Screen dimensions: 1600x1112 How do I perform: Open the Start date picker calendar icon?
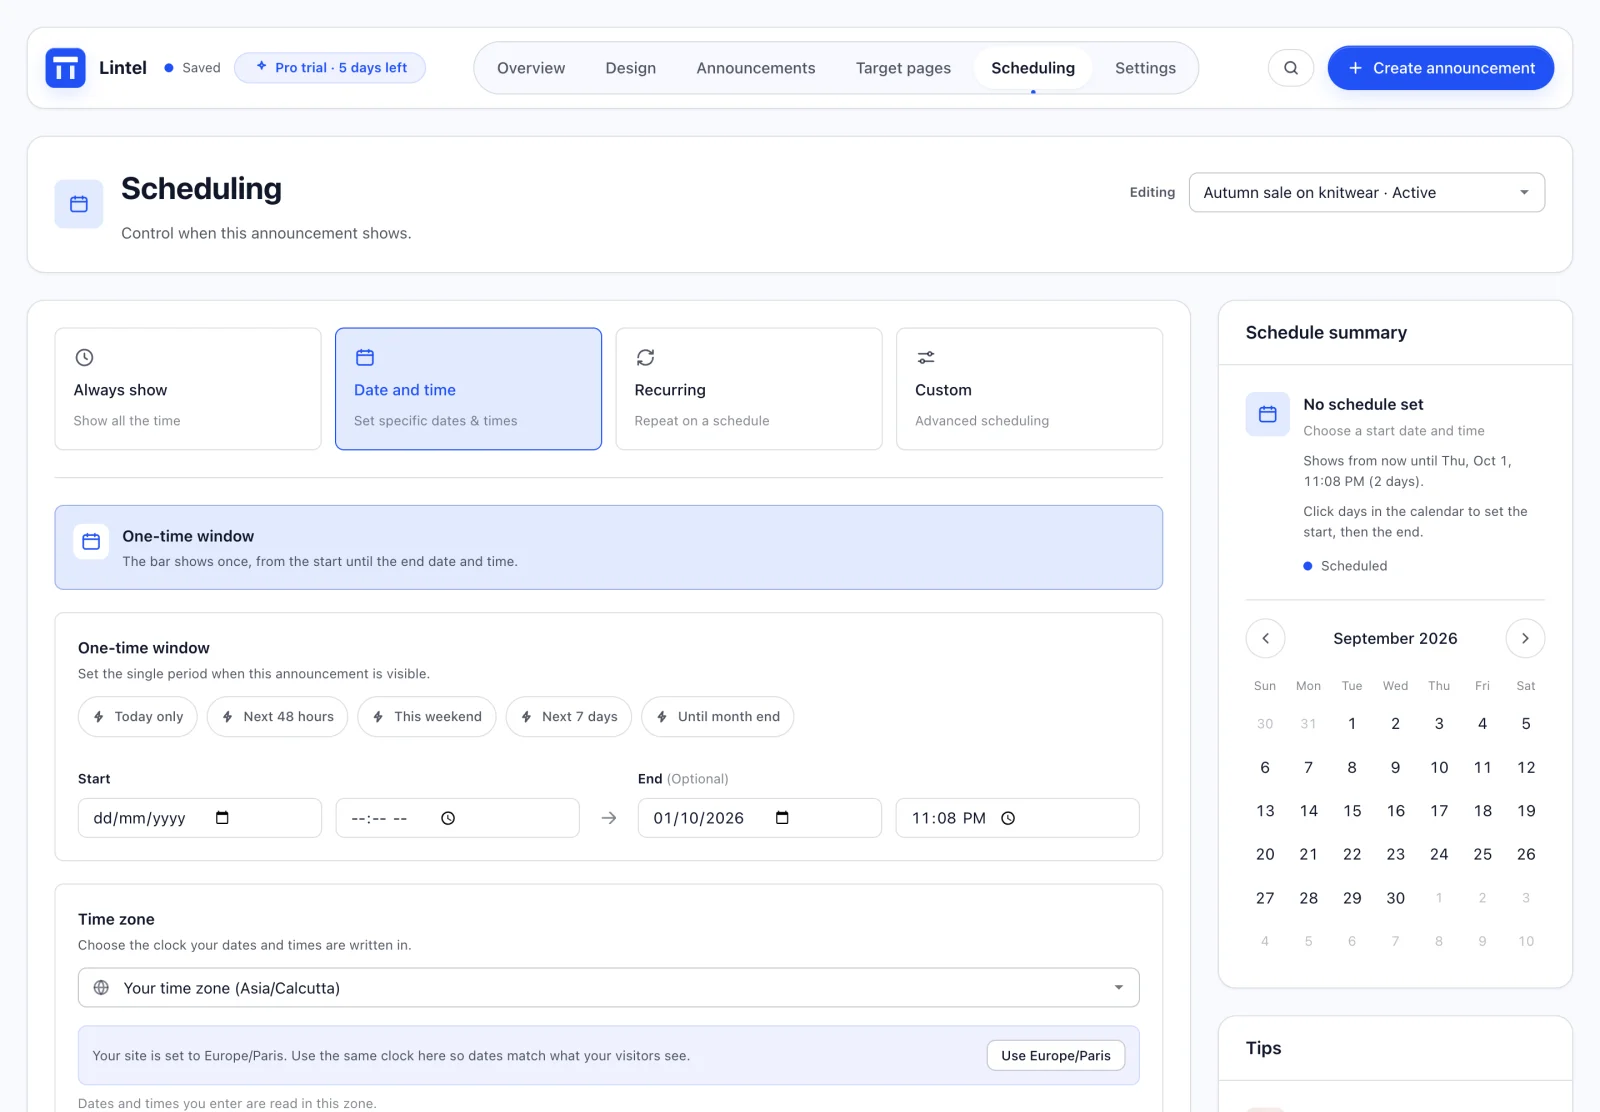click(x=222, y=818)
